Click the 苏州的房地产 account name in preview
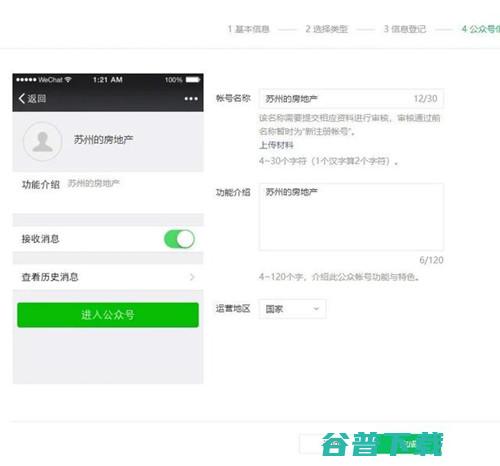The image size is (500, 466). [x=103, y=139]
